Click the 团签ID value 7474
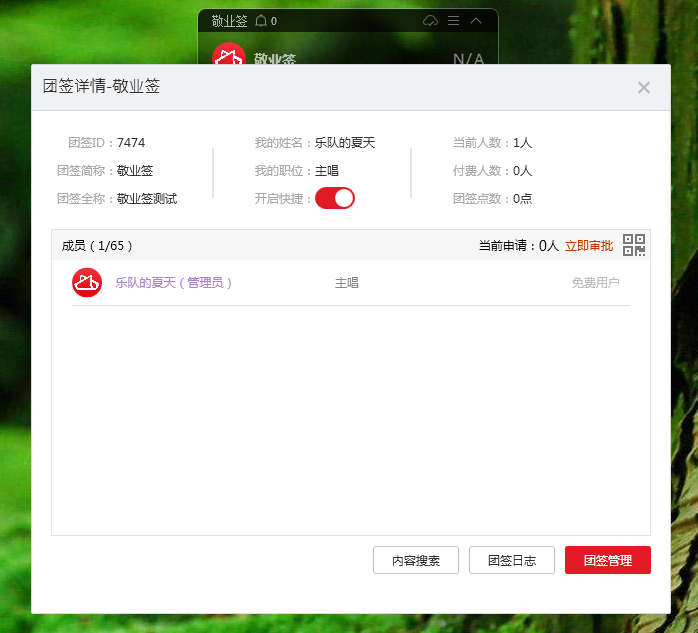 pos(131,143)
